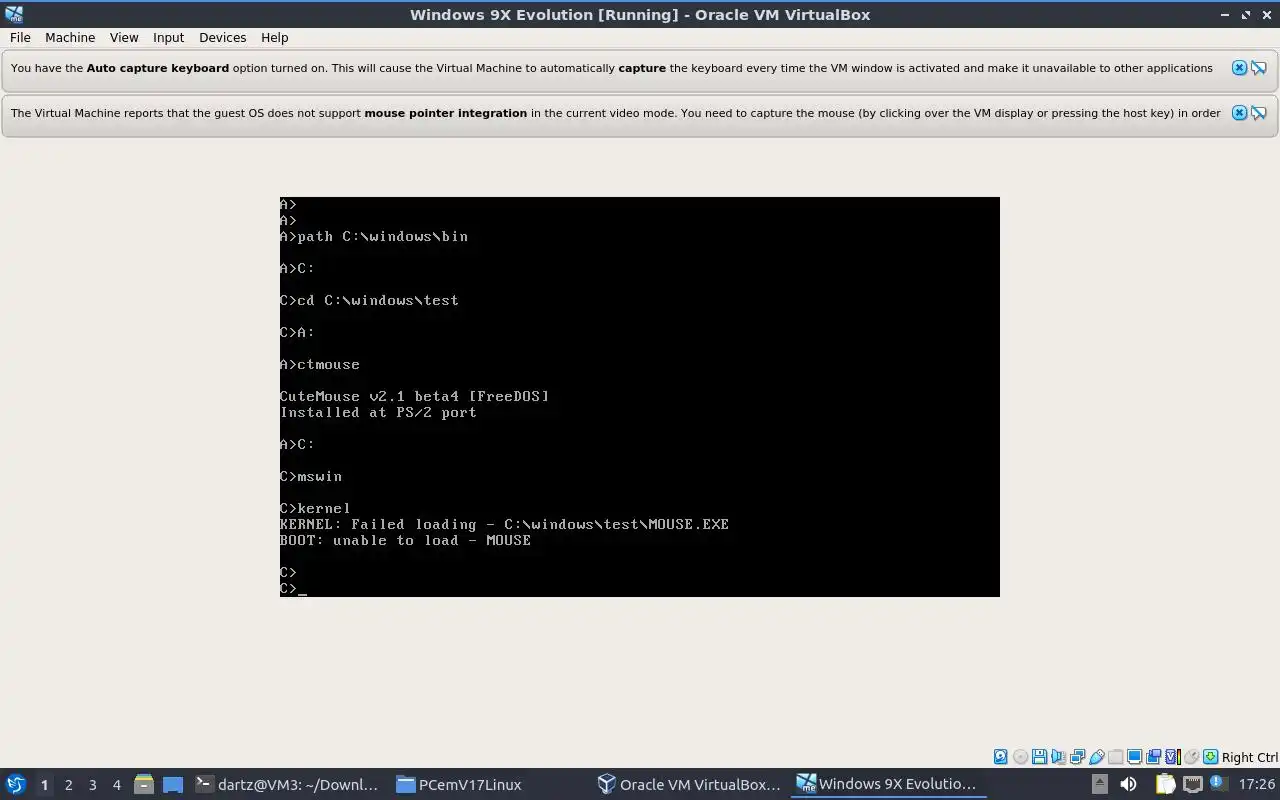Viewport: 1280px width, 800px height.
Task: Minimize the VirtualBox VM window
Action: pos(1225,15)
